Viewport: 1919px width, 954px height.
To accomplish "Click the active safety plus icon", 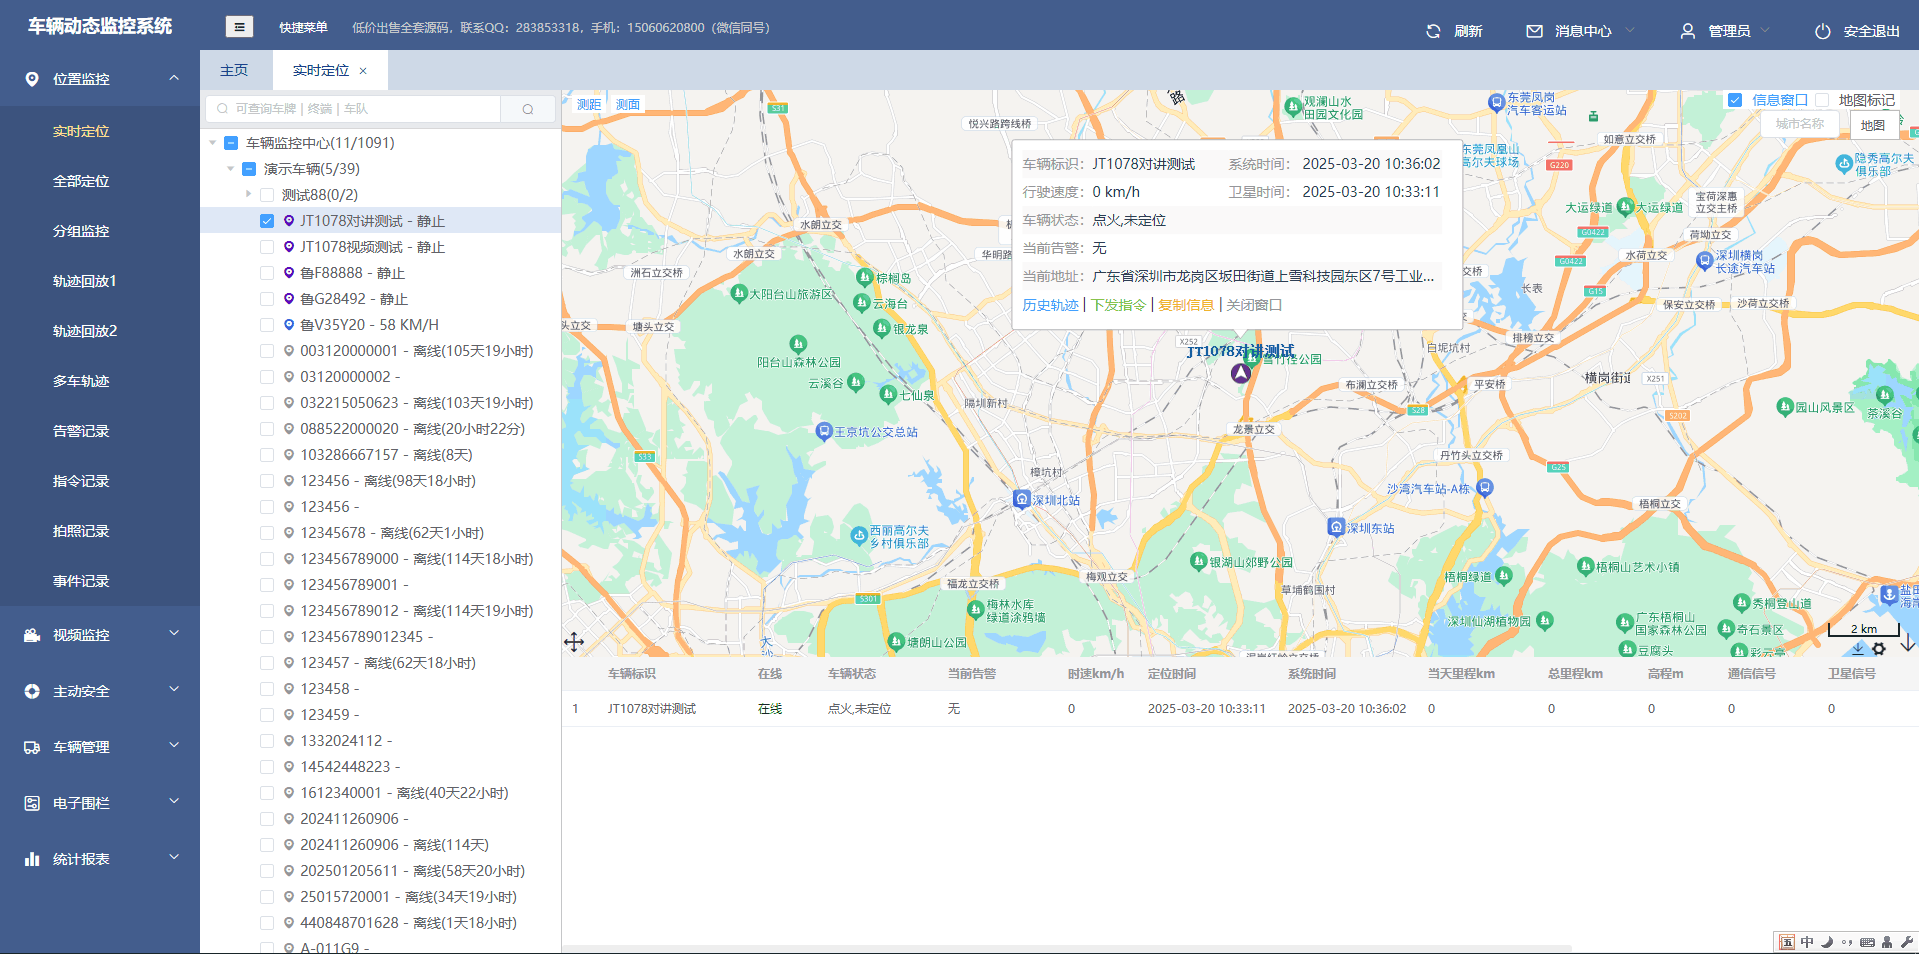I will click(32, 691).
